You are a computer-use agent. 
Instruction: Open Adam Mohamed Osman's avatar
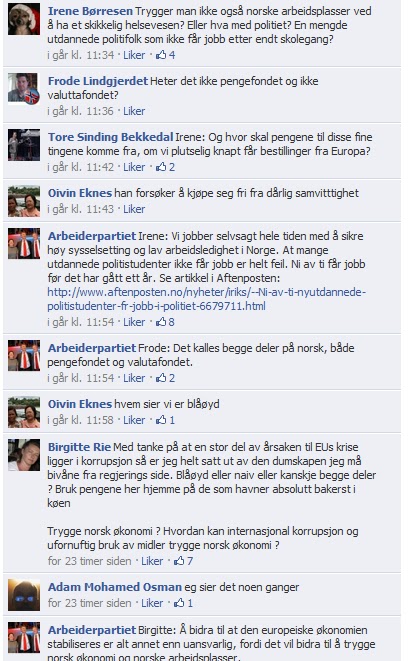click(x=24, y=595)
